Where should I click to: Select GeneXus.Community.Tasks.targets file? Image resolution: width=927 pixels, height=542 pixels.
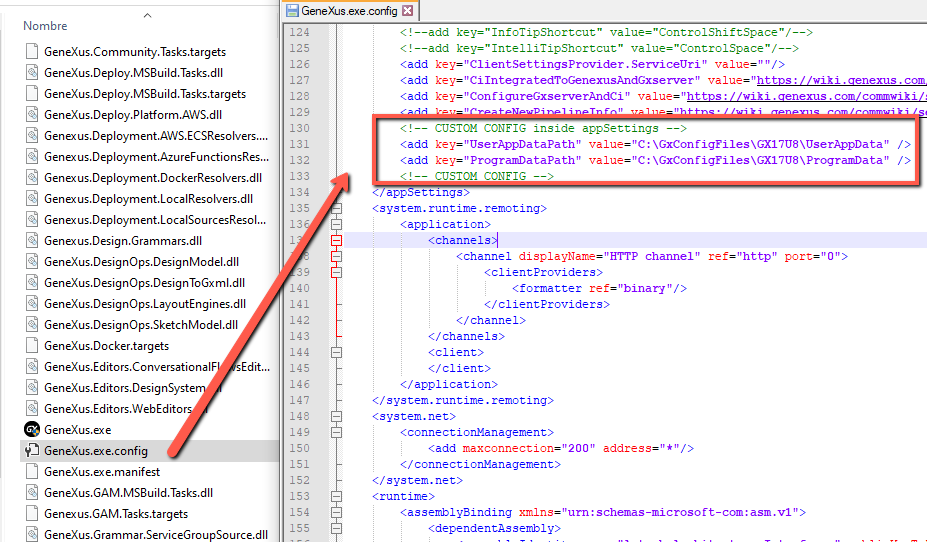click(135, 52)
